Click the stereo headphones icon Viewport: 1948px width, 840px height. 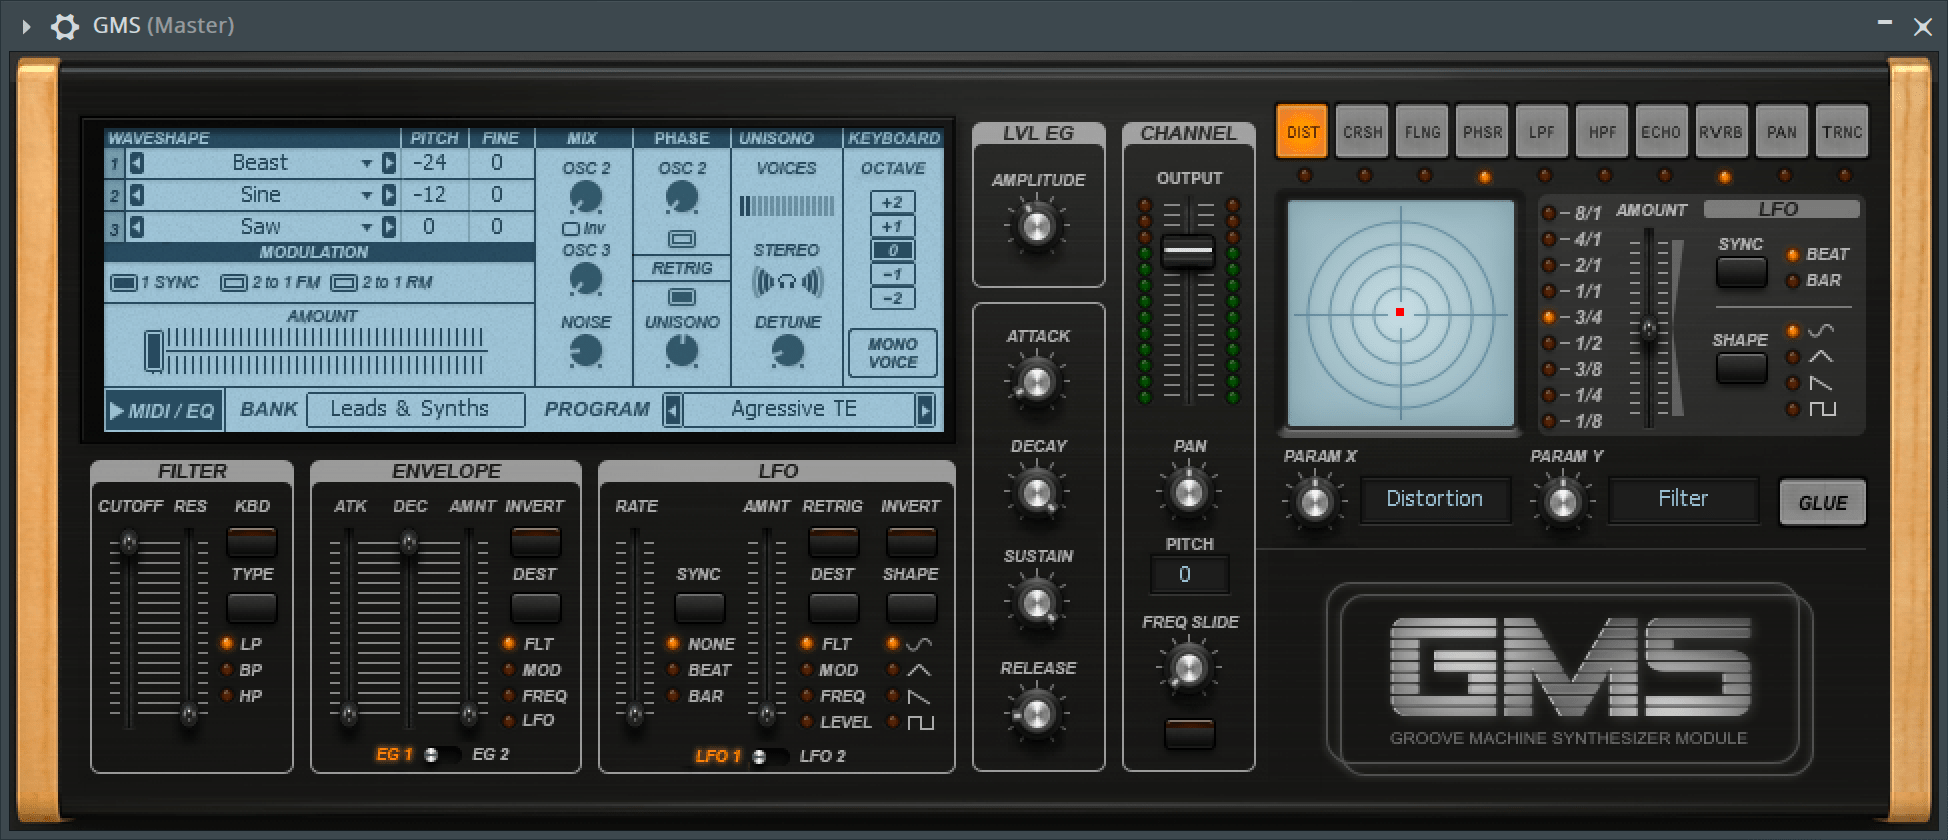point(787,283)
